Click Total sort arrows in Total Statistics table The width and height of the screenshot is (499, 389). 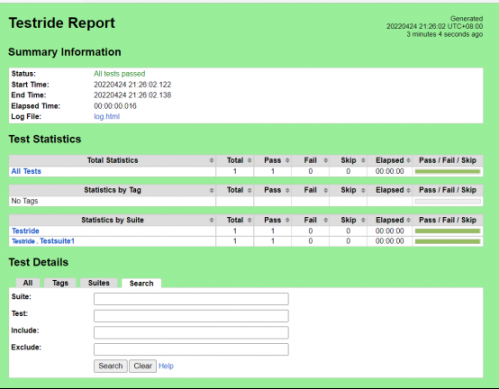click(249, 161)
